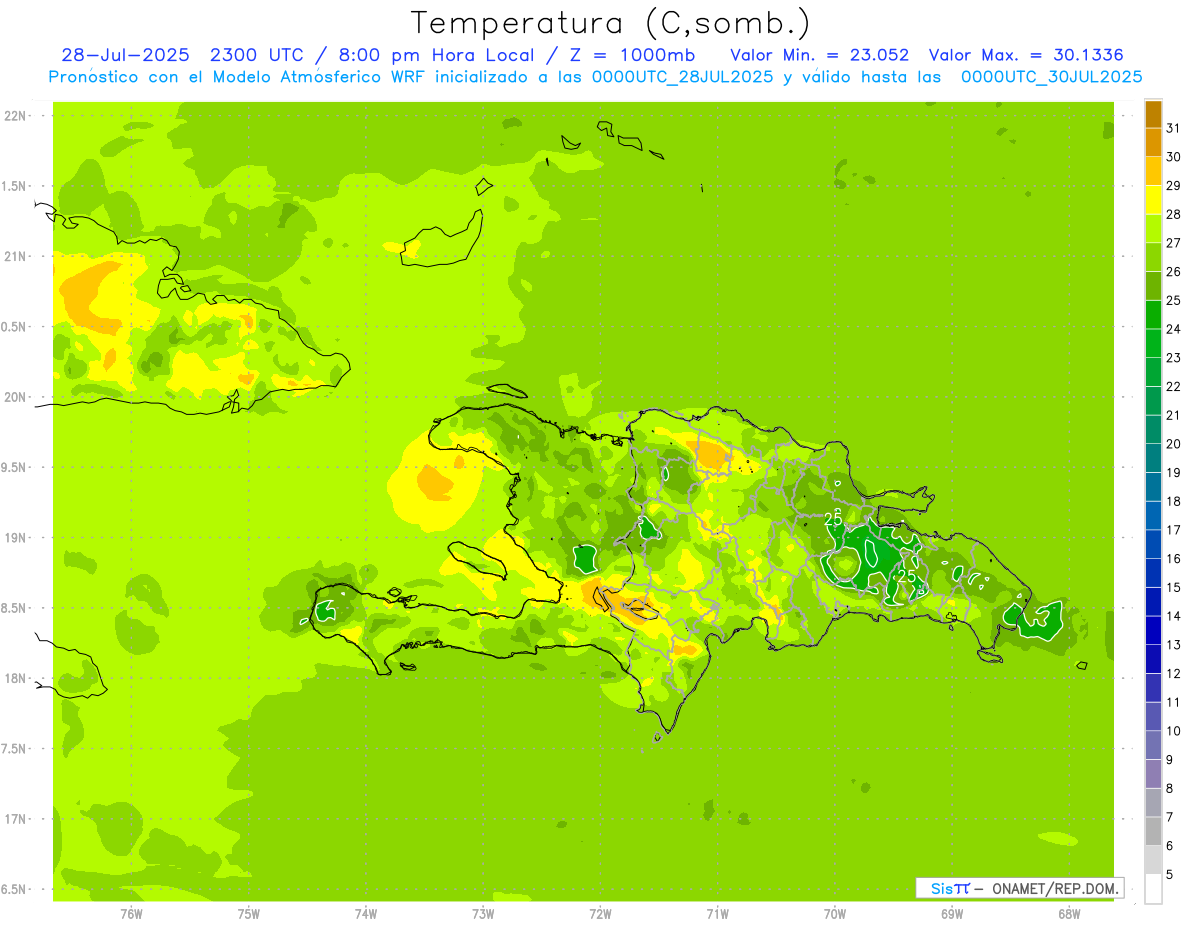Image resolution: width=1200 pixels, height=927 pixels.
Task: Click the green swatch between 24 and 25
Action: (1153, 315)
